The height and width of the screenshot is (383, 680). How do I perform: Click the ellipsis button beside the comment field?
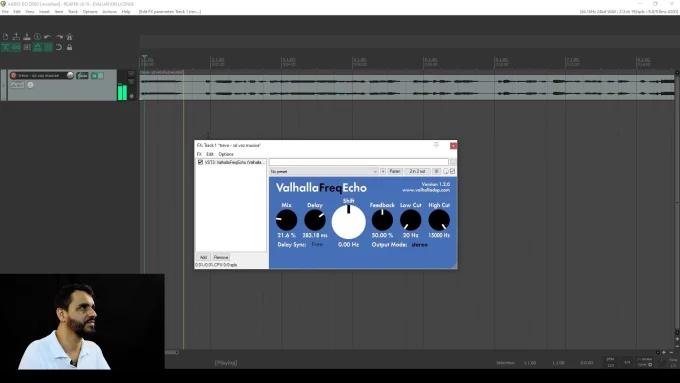tap(453, 162)
